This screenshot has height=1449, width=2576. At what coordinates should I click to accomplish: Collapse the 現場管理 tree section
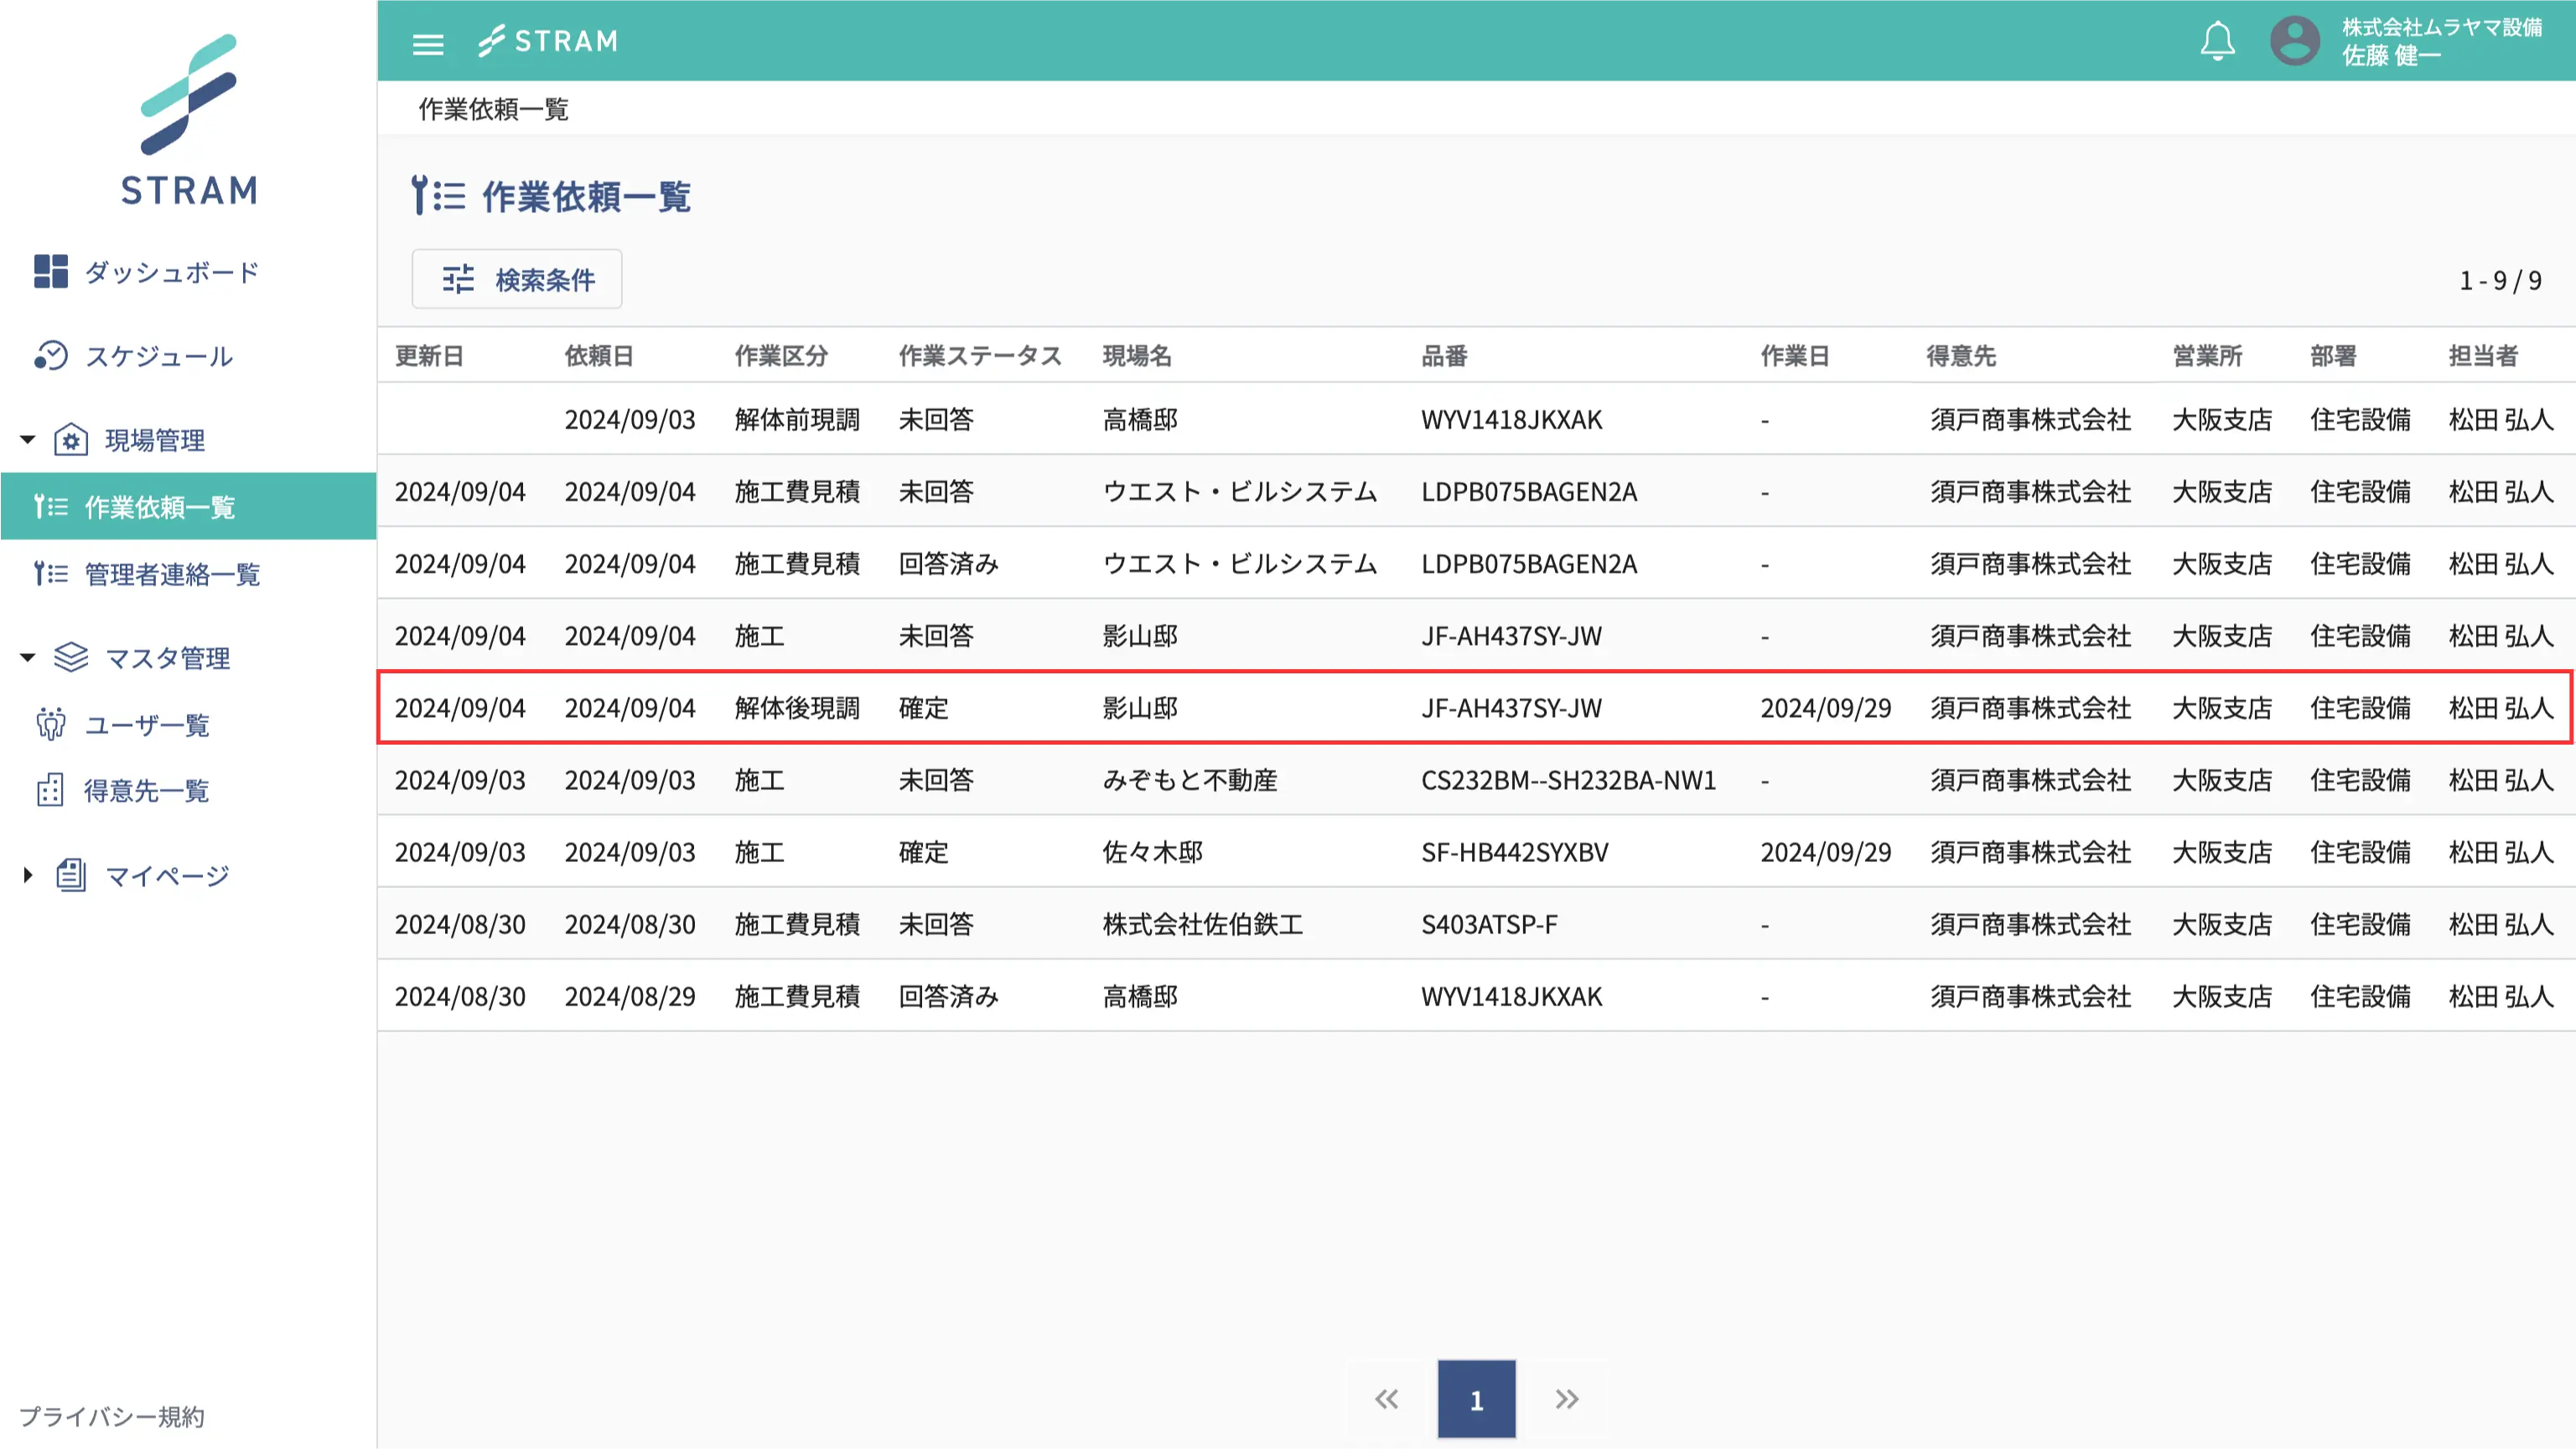coord(28,439)
